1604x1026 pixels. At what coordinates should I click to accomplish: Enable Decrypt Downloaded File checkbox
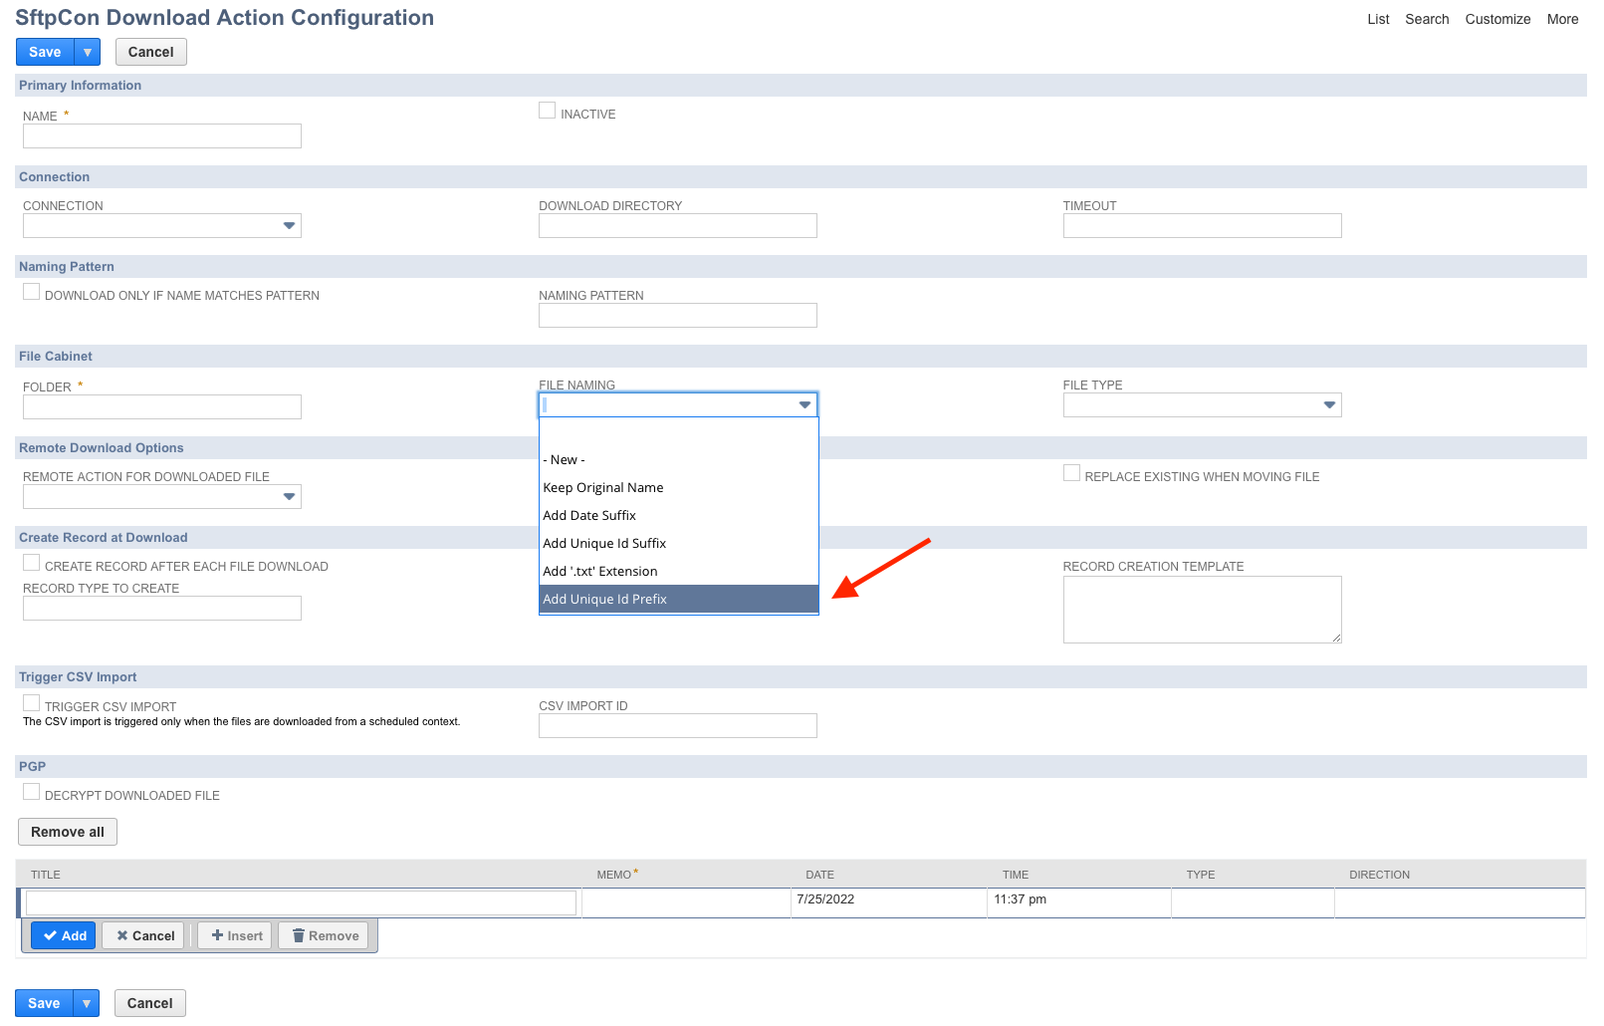click(32, 792)
